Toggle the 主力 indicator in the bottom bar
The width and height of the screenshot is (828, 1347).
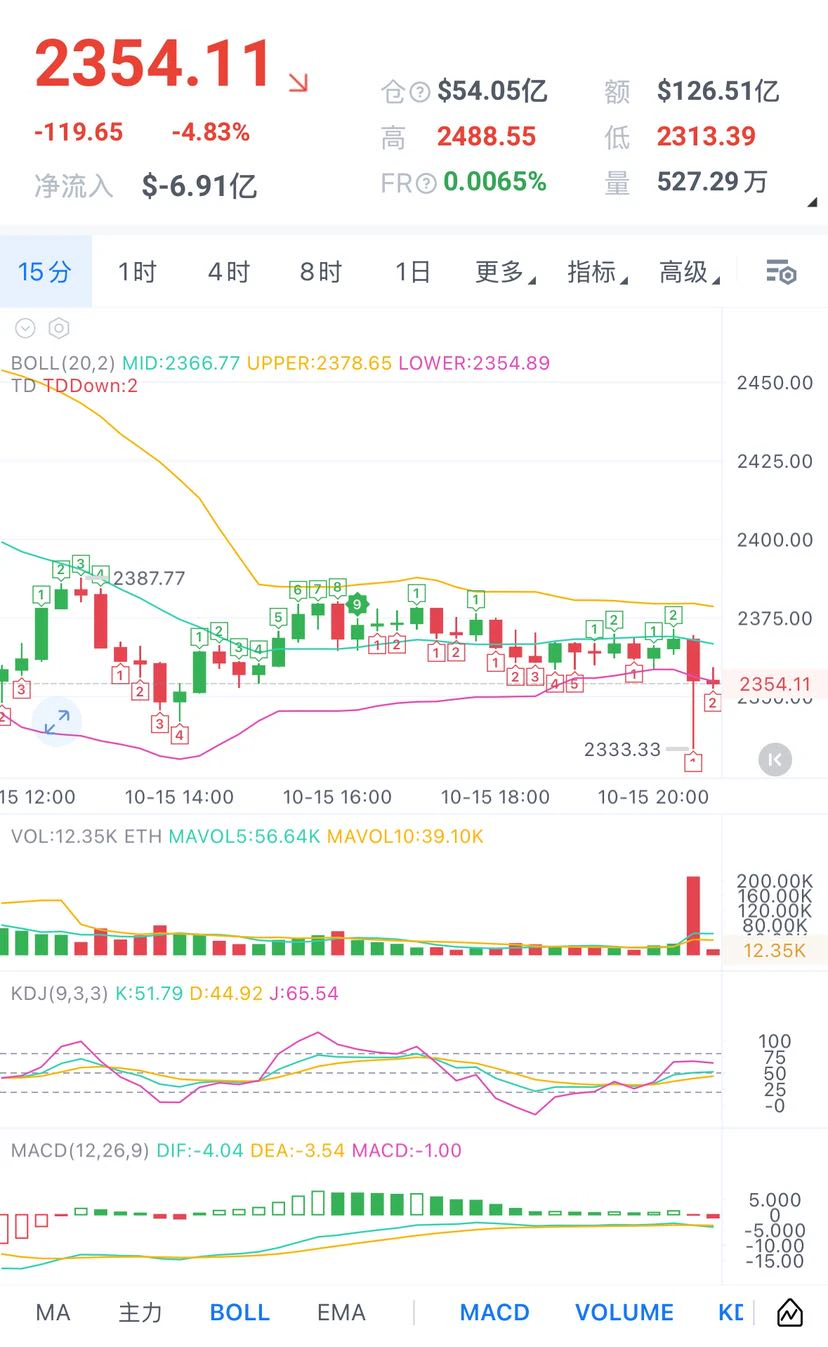click(140, 1312)
